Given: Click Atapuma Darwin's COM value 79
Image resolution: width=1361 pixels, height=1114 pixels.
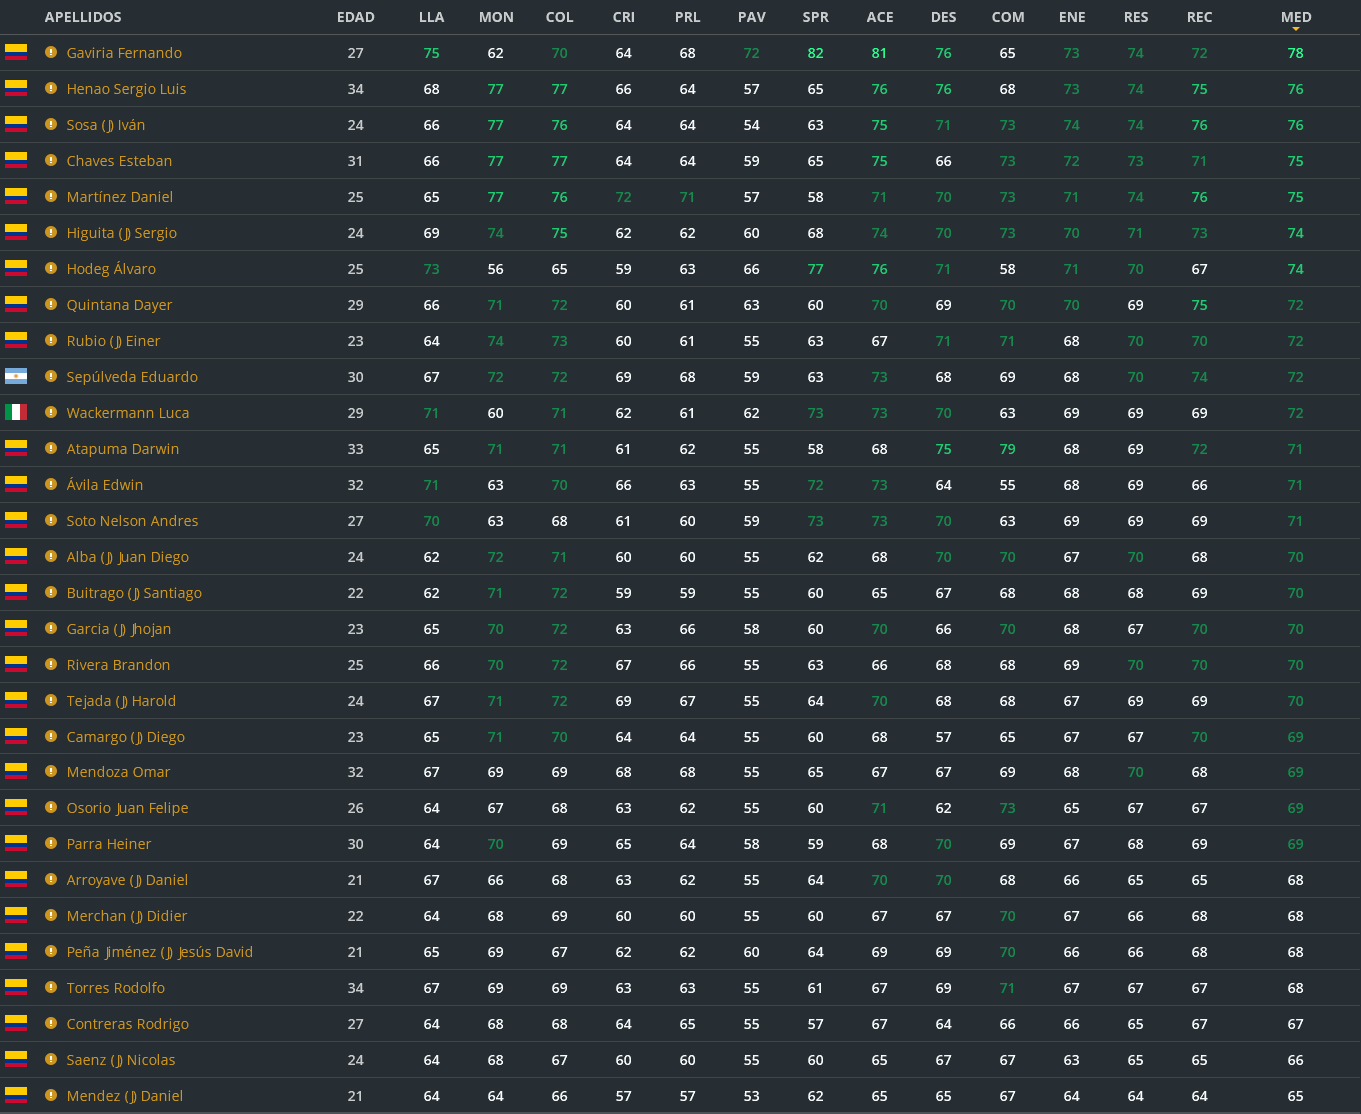Looking at the screenshot, I should point(1008,449).
